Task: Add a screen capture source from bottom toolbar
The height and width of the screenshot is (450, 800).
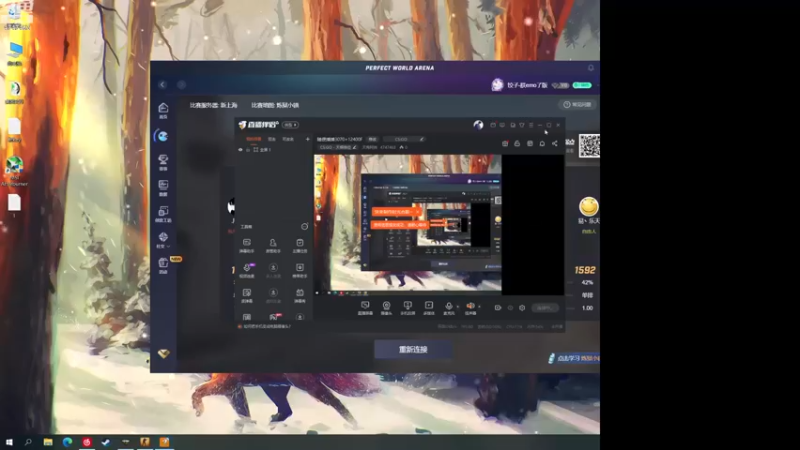Action: click(x=365, y=308)
